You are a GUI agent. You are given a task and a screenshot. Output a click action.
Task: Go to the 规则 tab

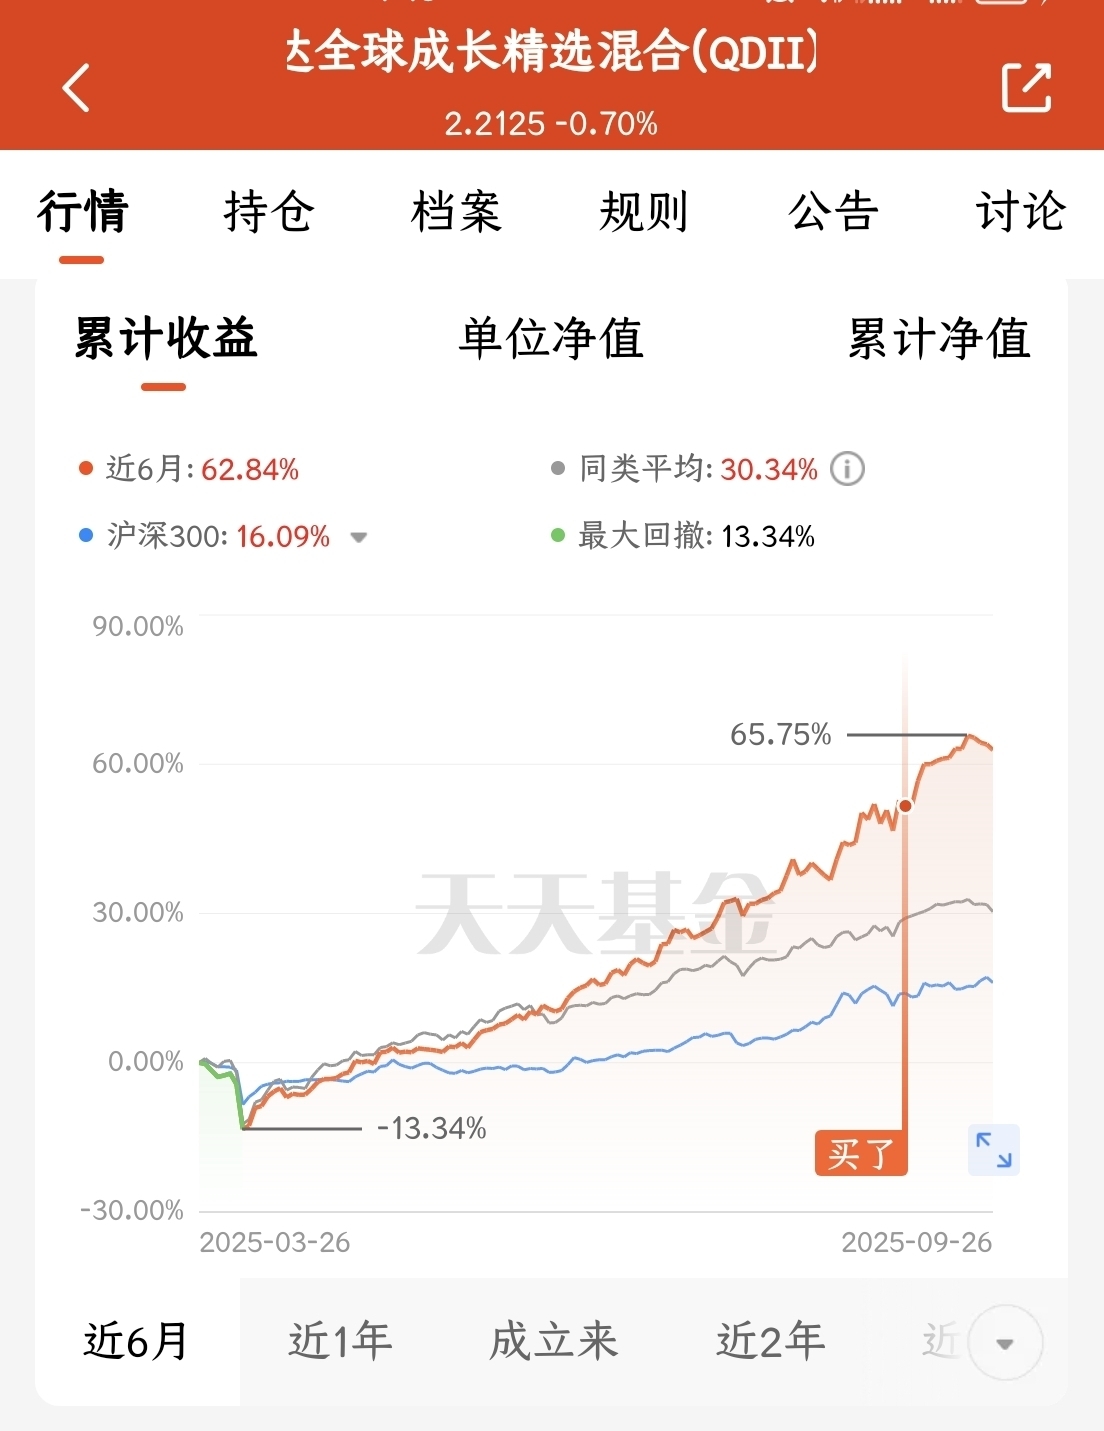(644, 212)
